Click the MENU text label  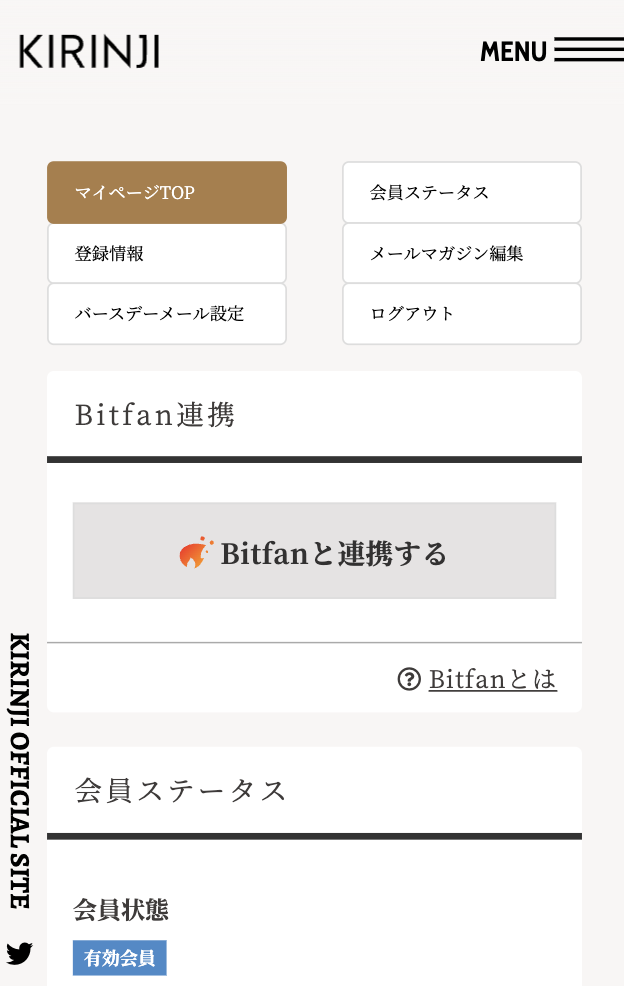click(513, 52)
